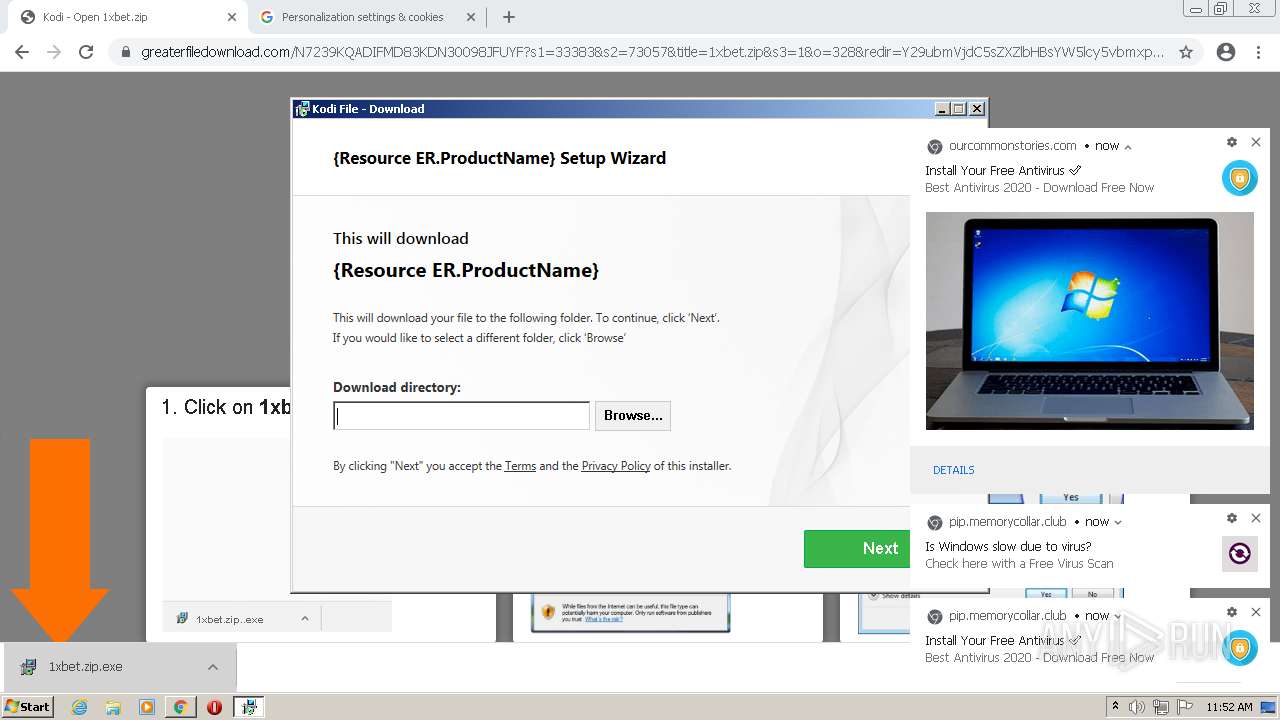Click the 11:52 AM clock

click(x=1230, y=707)
